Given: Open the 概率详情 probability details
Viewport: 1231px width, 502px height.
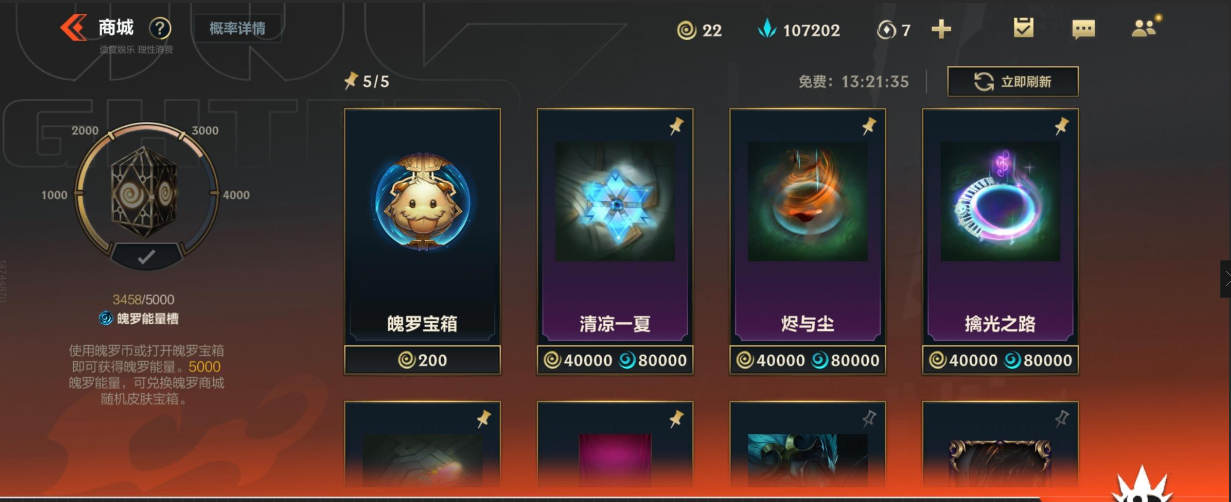Looking at the screenshot, I should point(237,28).
